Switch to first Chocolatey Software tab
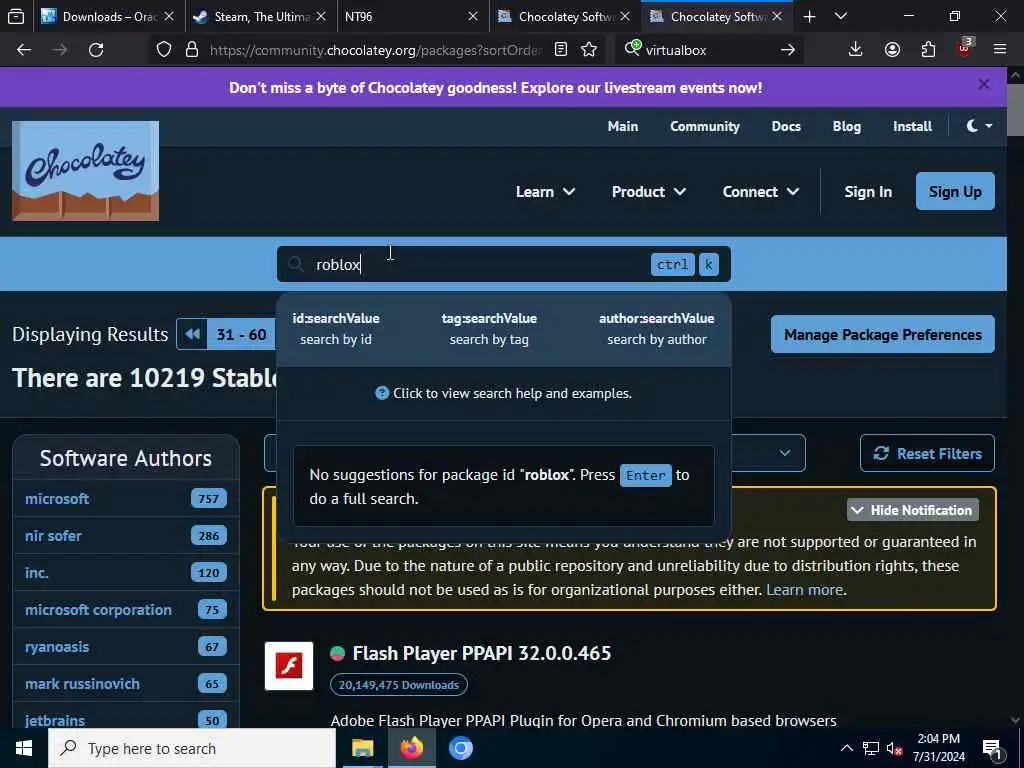 566,16
